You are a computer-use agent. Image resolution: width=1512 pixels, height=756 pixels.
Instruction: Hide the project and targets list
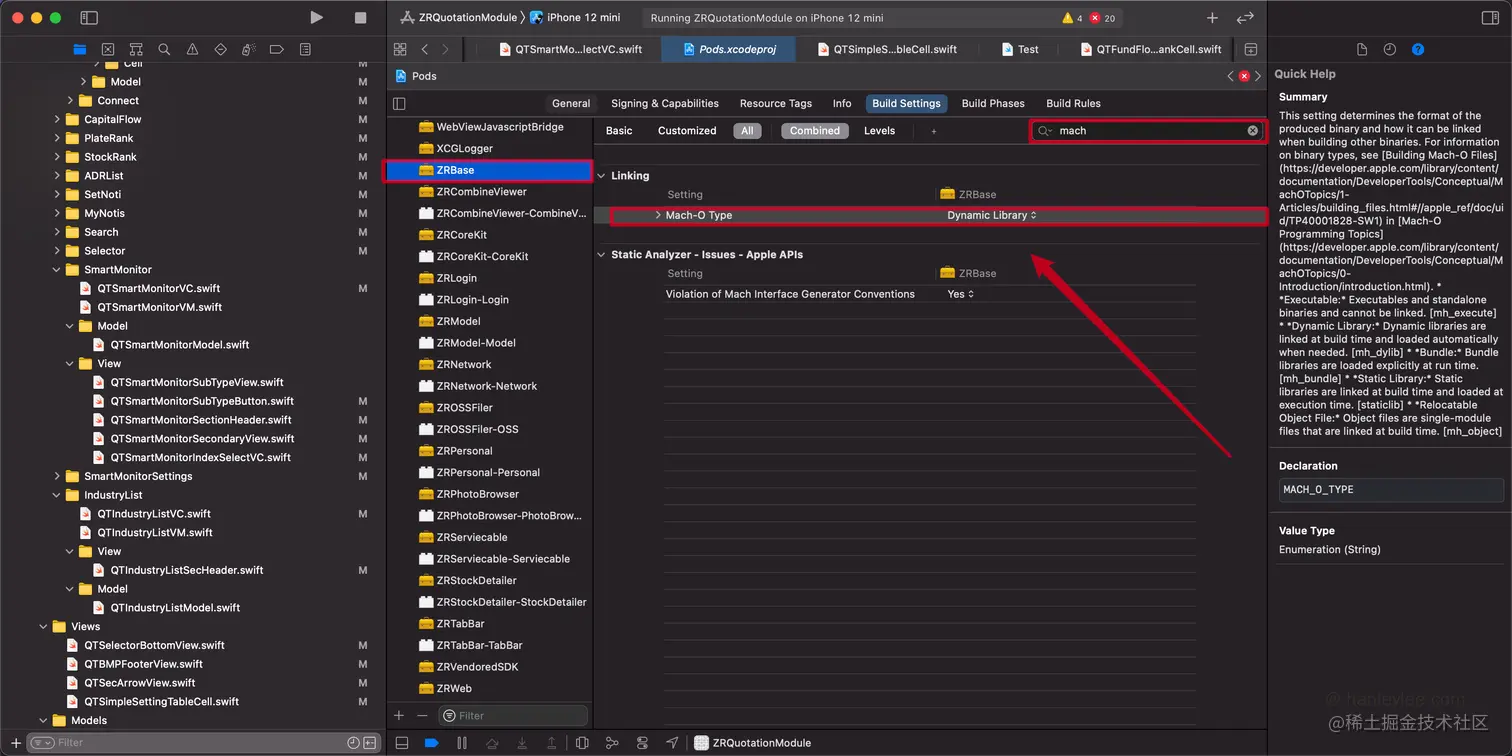[399, 103]
